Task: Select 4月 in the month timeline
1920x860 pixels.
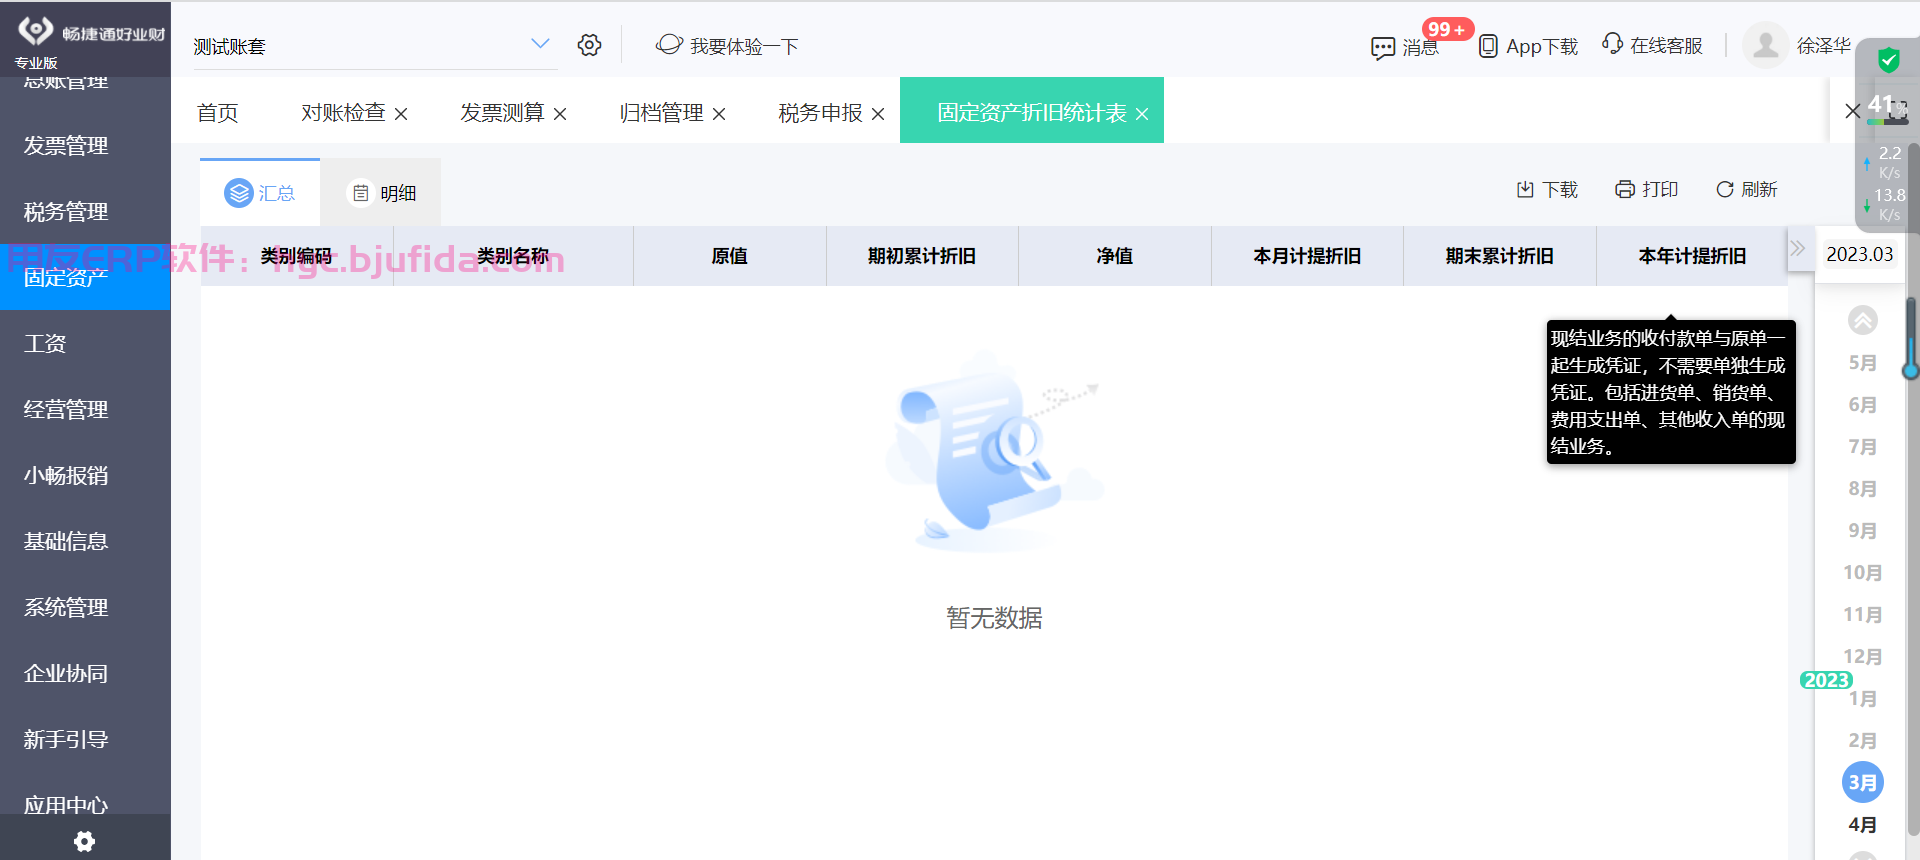Action: click(1862, 825)
